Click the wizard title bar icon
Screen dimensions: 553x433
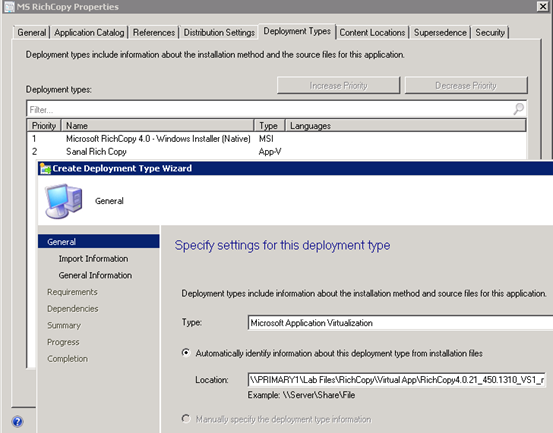click(45, 169)
